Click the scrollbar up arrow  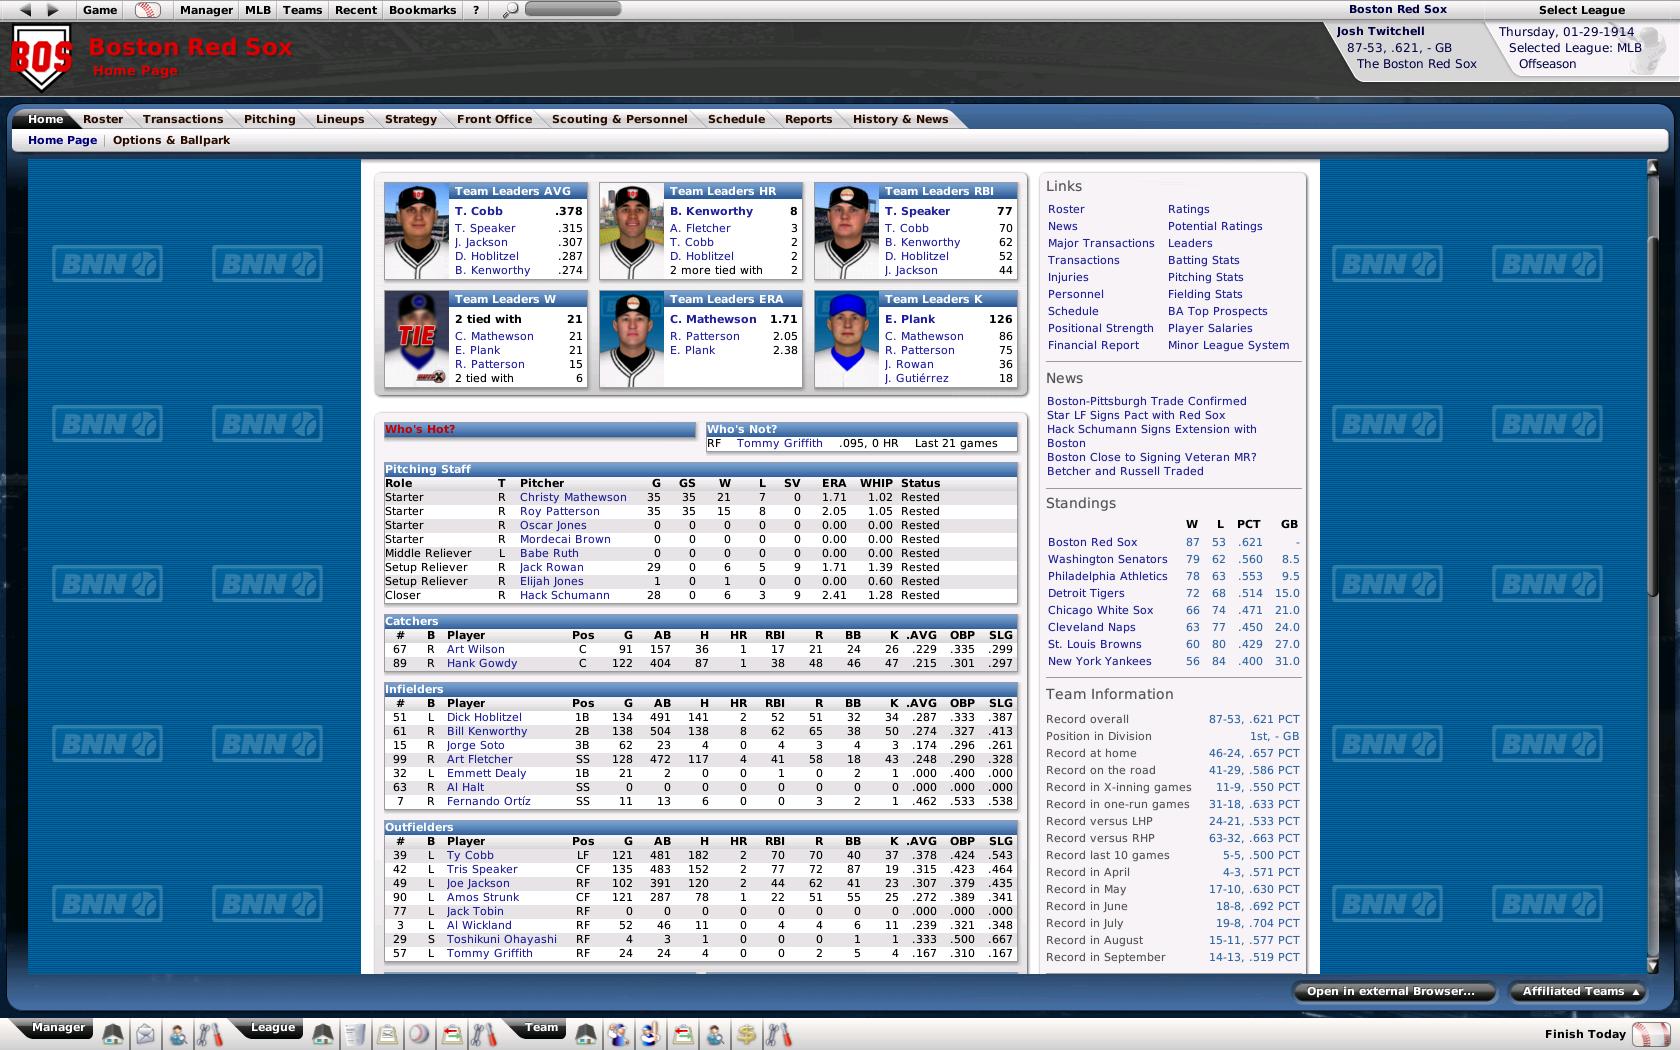pos(1653,168)
